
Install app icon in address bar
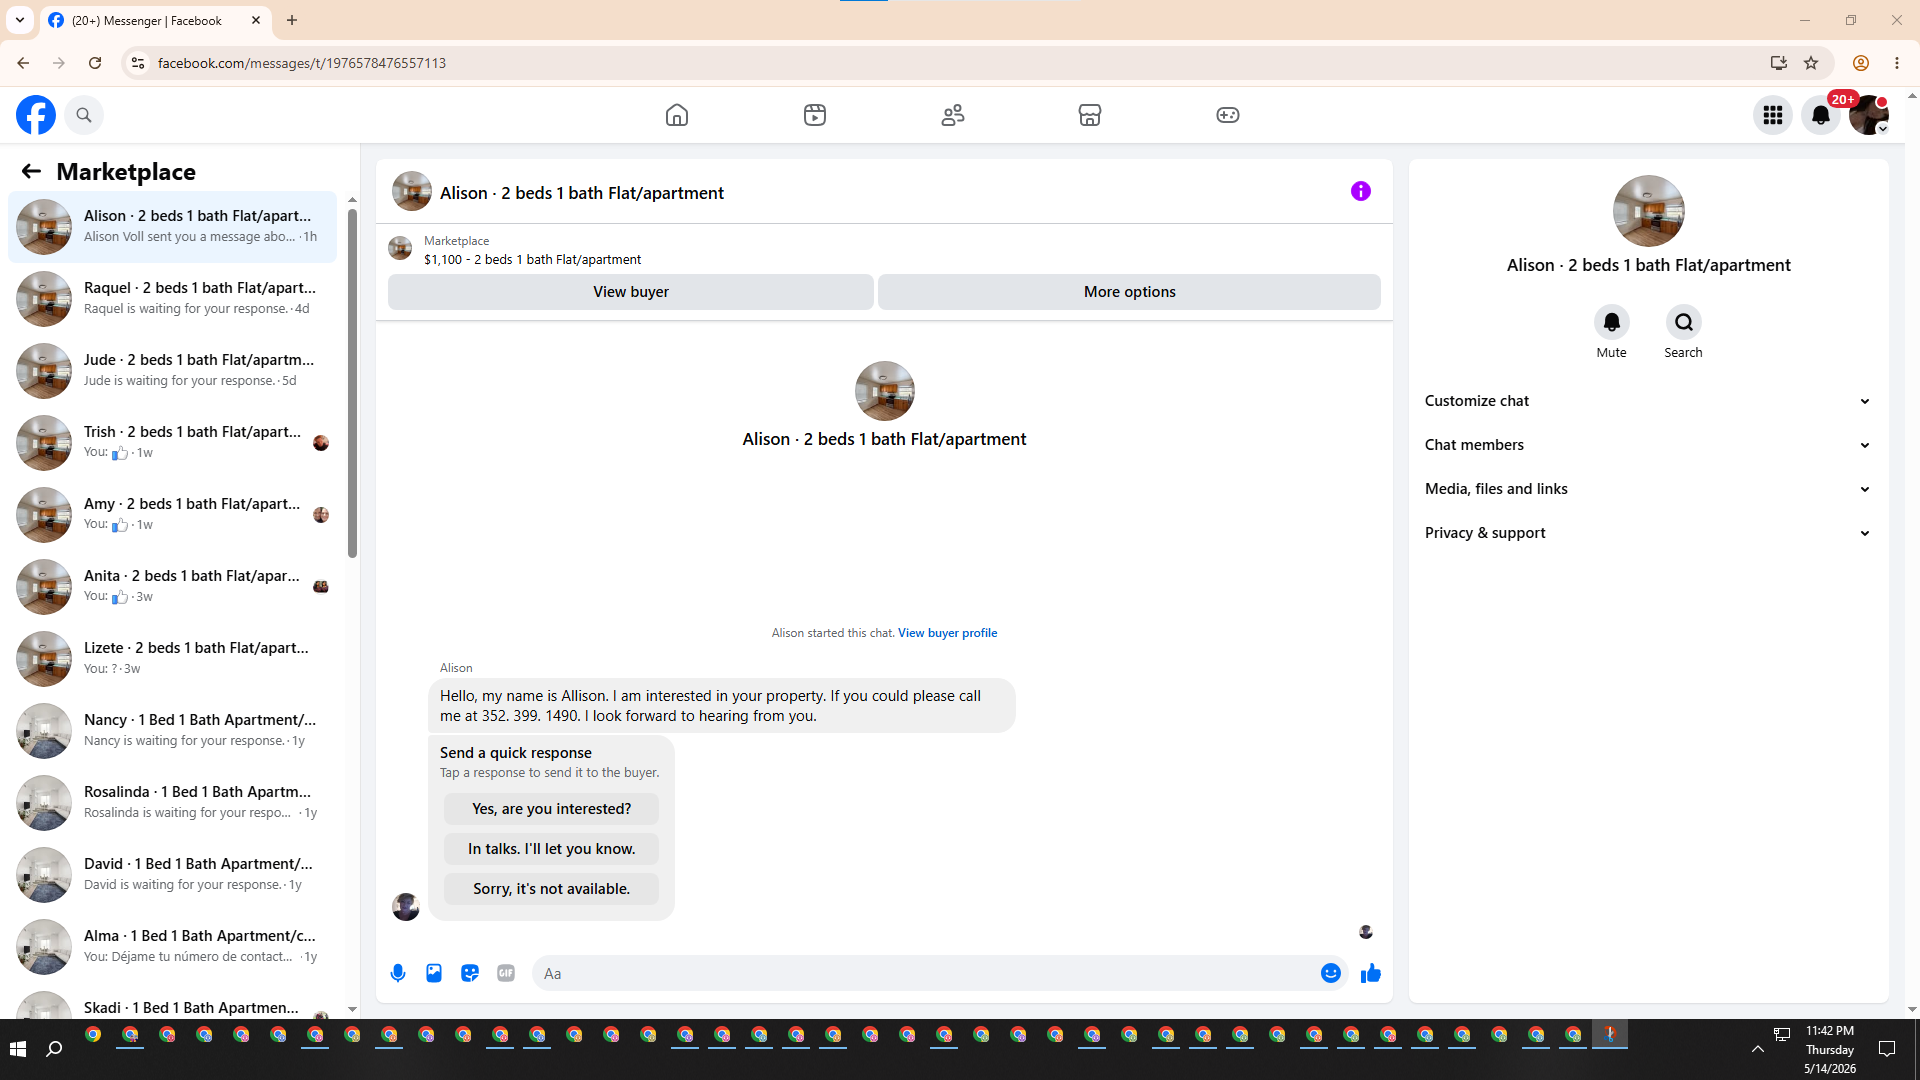[1778, 63]
